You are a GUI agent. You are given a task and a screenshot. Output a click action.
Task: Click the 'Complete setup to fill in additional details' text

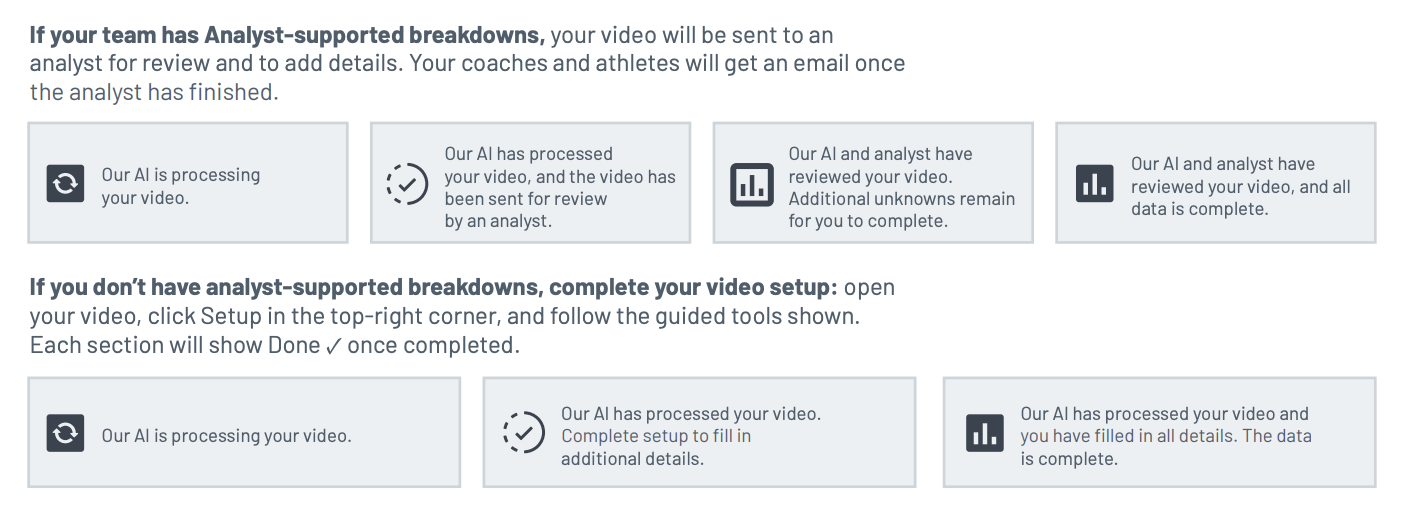(655, 447)
